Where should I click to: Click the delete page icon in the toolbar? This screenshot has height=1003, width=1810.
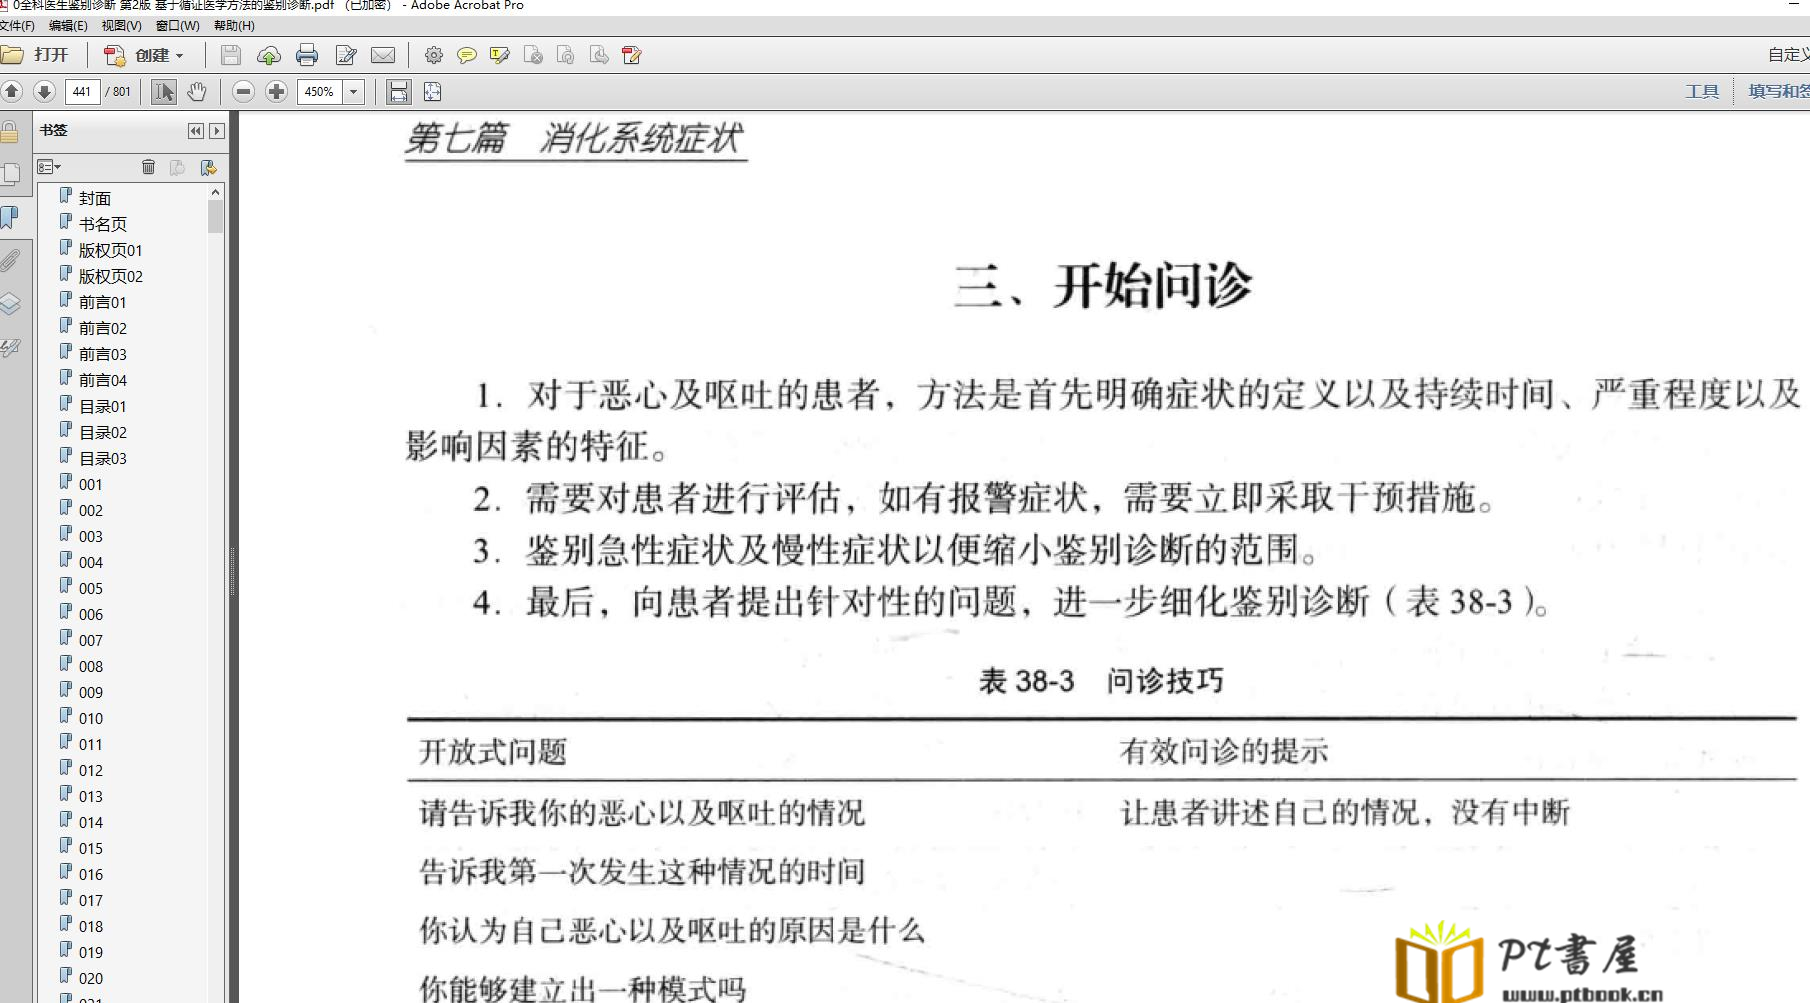point(533,55)
